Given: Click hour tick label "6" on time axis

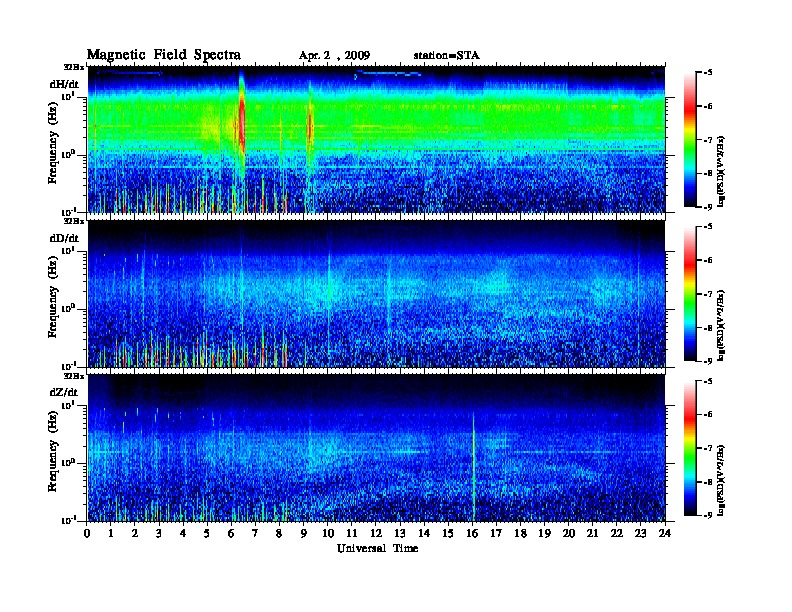Looking at the screenshot, I should (231, 533).
